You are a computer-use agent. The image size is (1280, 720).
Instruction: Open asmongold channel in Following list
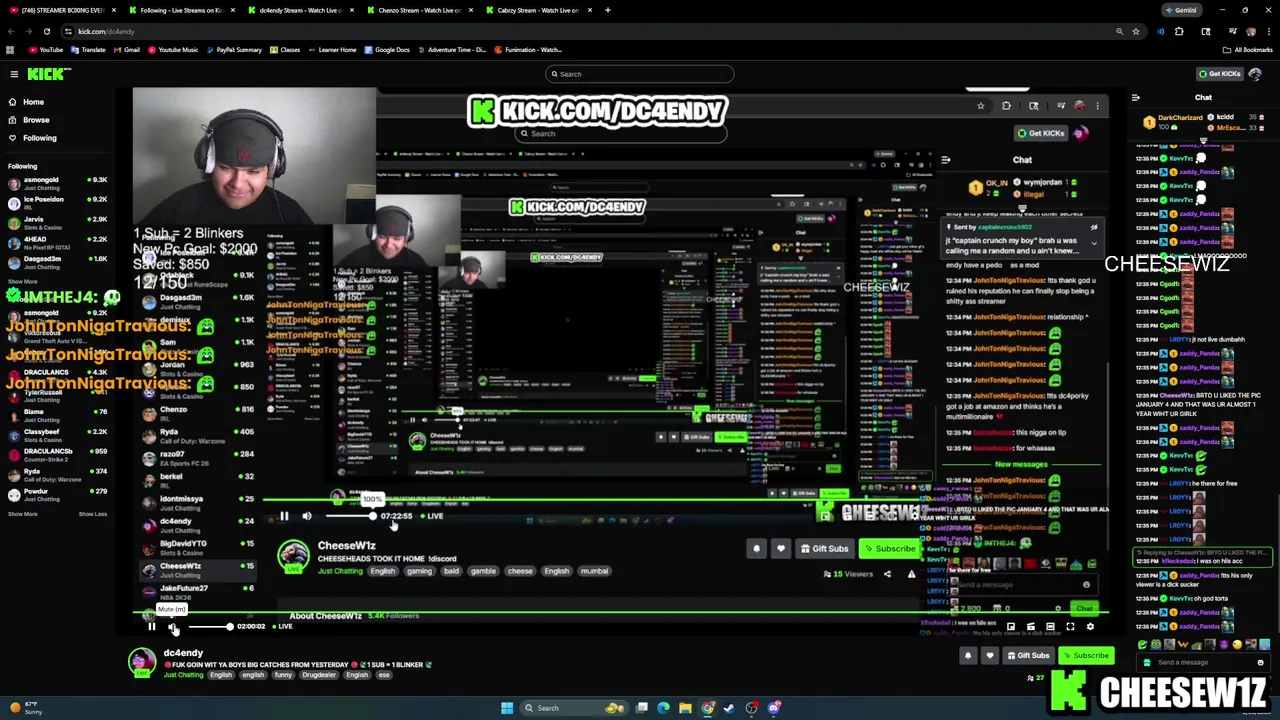click(57, 183)
